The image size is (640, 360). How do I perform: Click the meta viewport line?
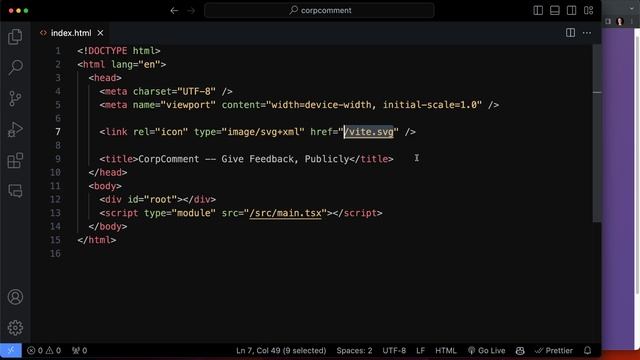click(299, 105)
